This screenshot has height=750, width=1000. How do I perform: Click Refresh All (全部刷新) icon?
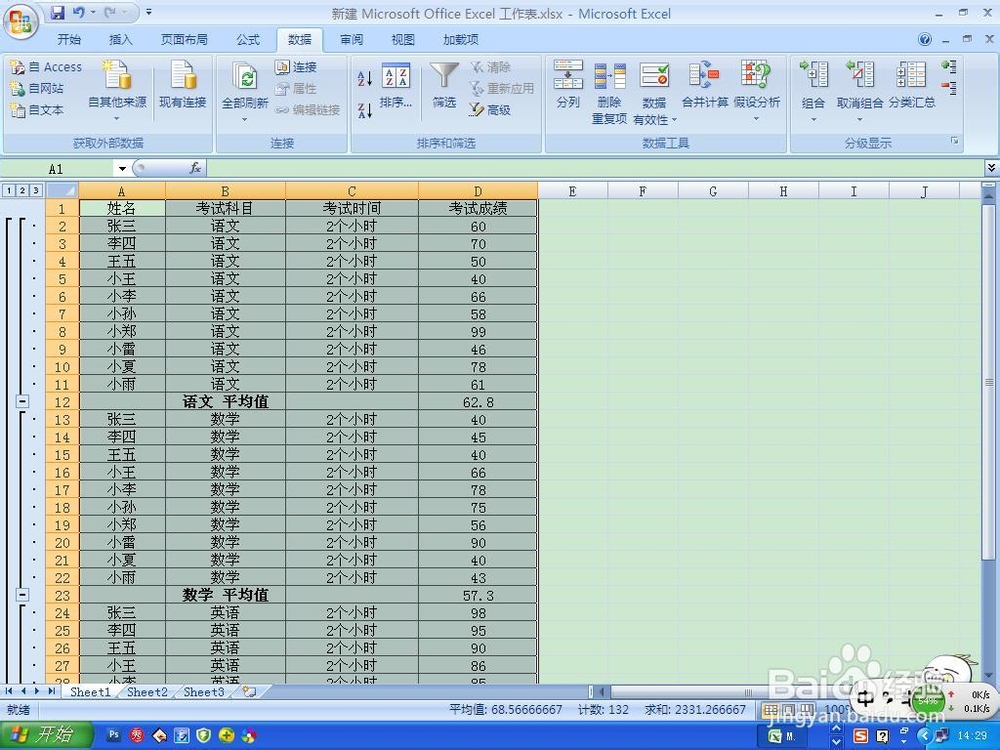click(244, 78)
